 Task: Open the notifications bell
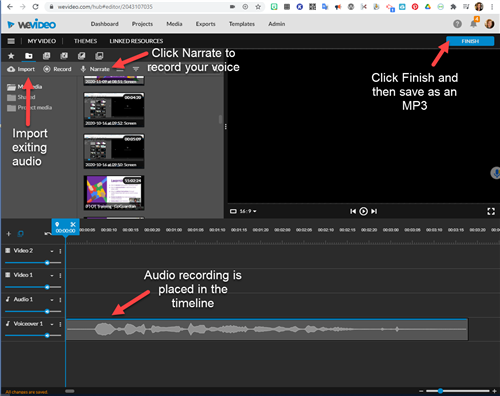pos(473,24)
